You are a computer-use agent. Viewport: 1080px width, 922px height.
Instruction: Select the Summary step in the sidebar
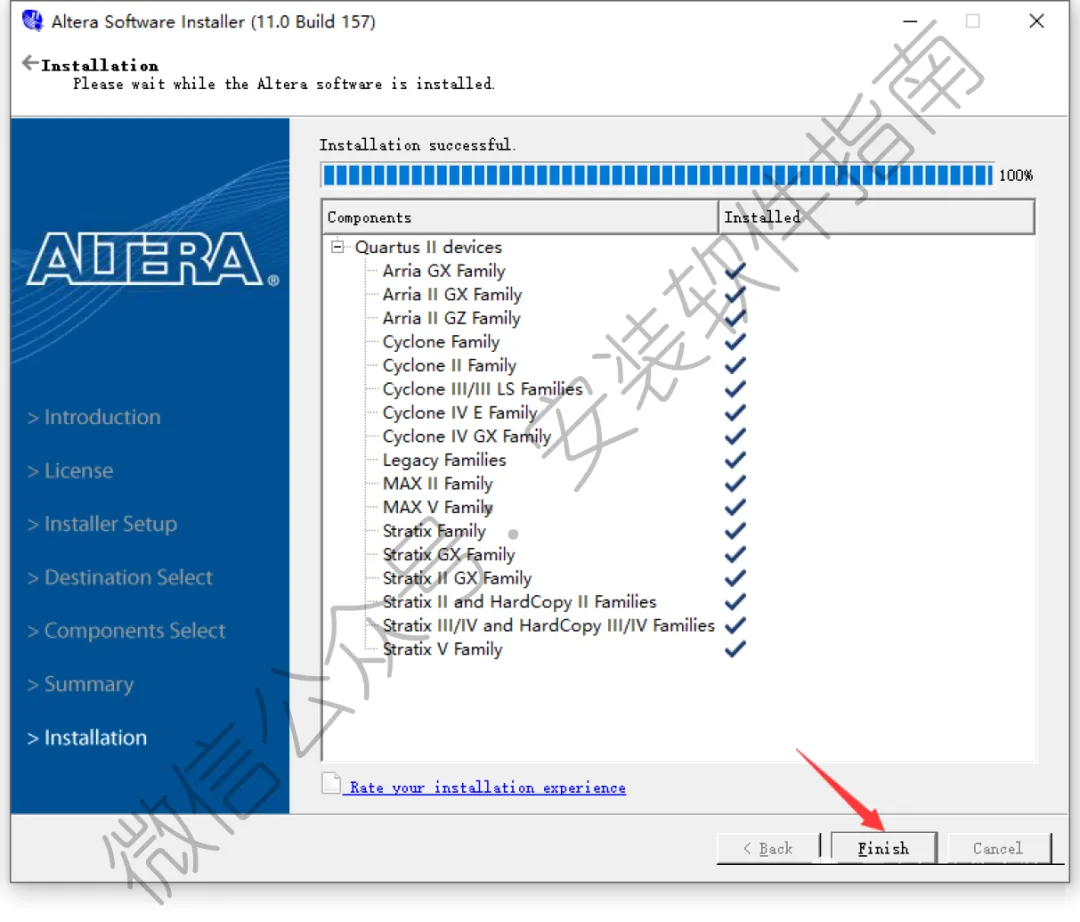coord(81,684)
